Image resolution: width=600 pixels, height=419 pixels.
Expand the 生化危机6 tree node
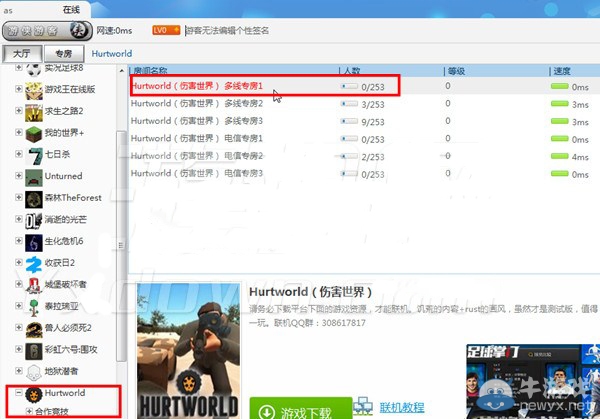18,241
